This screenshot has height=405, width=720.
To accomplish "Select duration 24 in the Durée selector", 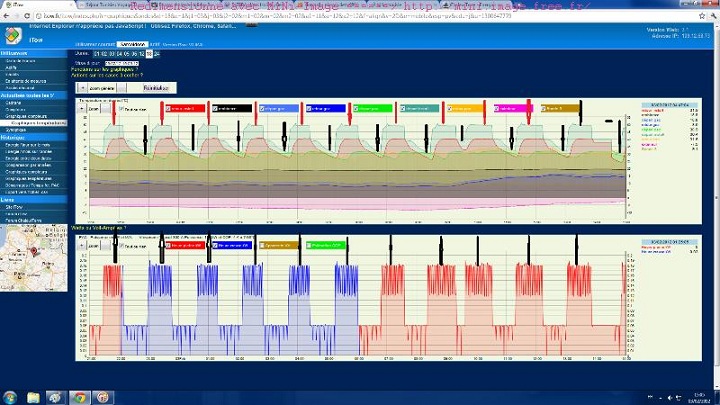I will point(156,54).
